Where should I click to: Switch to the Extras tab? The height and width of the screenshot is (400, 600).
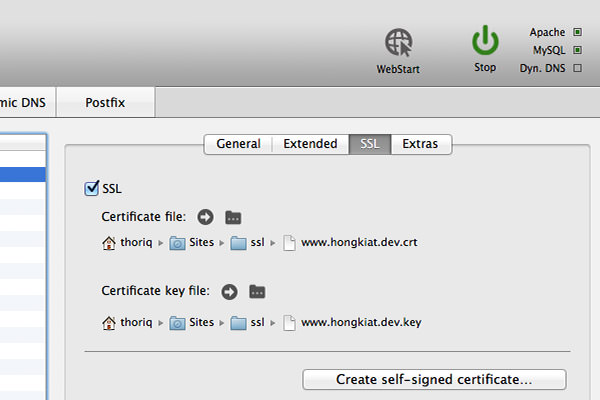tap(421, 144)
